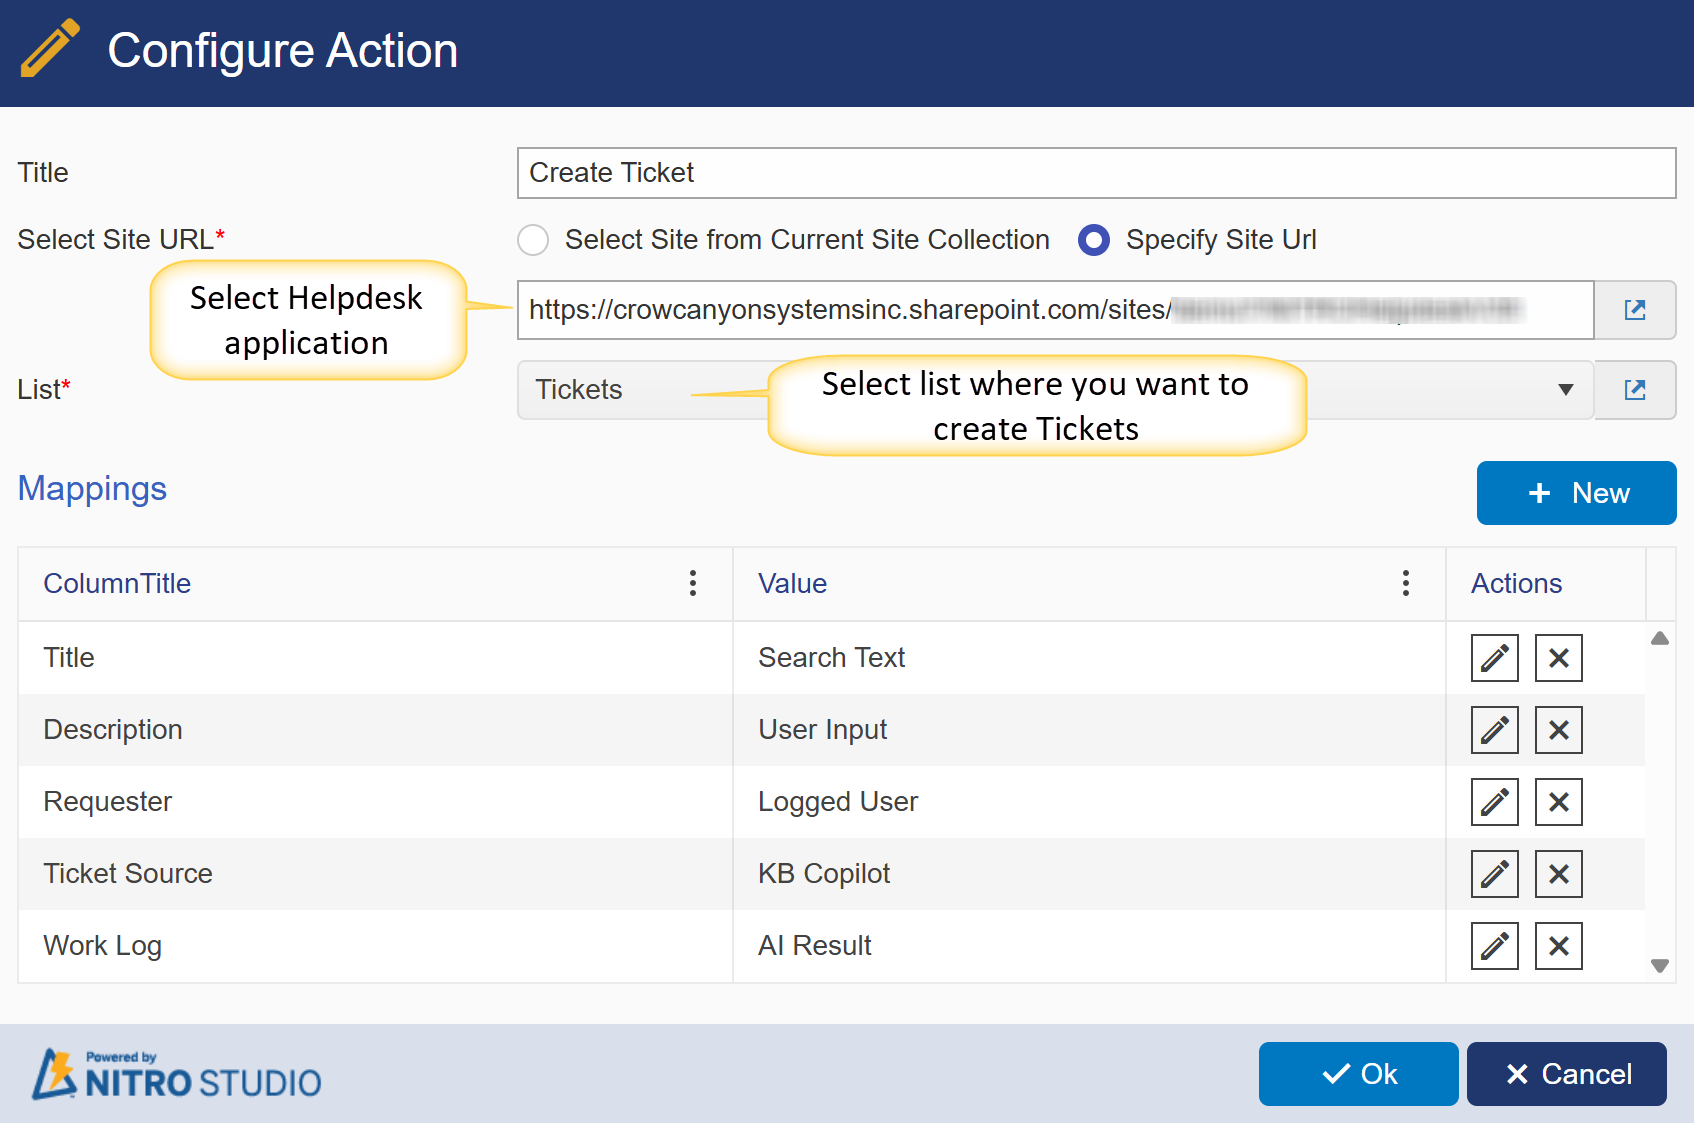Screen dimensions: 1694x1123
Task: Open site URL in new window icon
Action: 1635,310
